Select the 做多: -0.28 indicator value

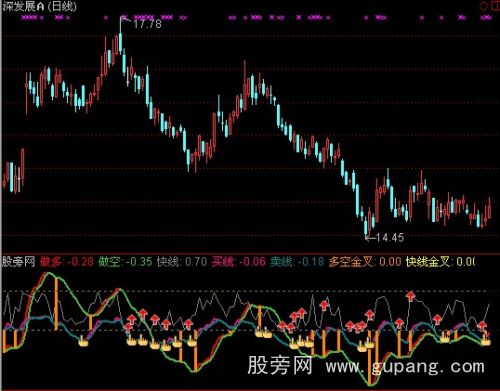pyautogui.click(x=67, y=262)
